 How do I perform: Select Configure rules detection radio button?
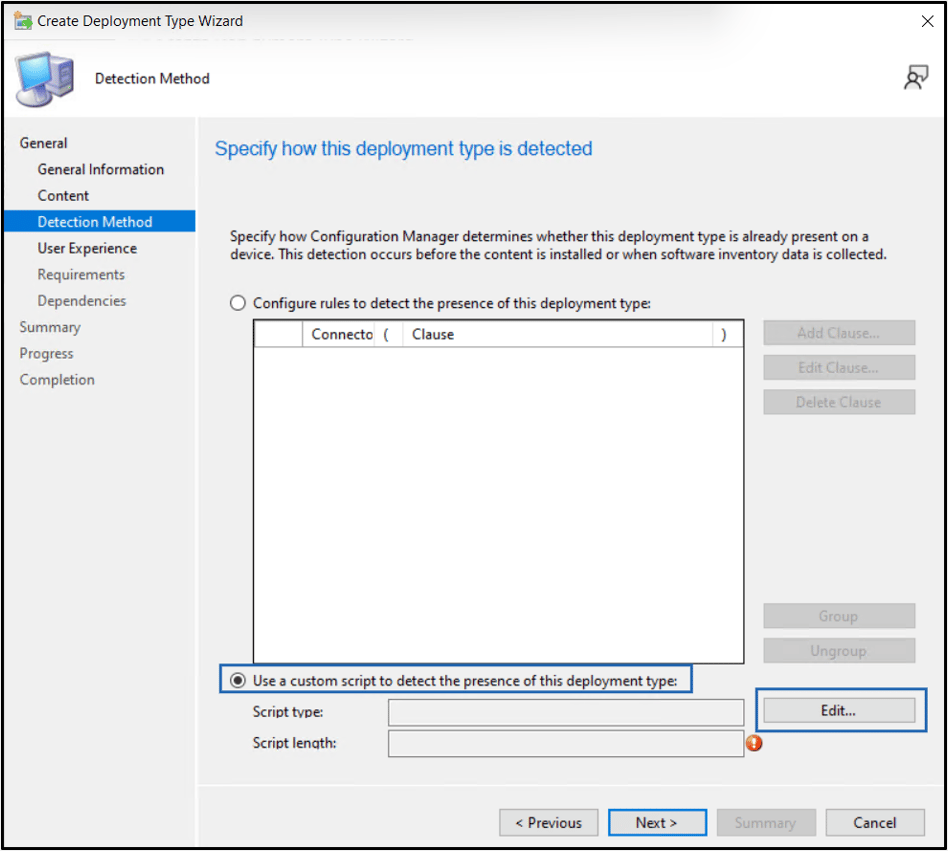click(238, 303)
